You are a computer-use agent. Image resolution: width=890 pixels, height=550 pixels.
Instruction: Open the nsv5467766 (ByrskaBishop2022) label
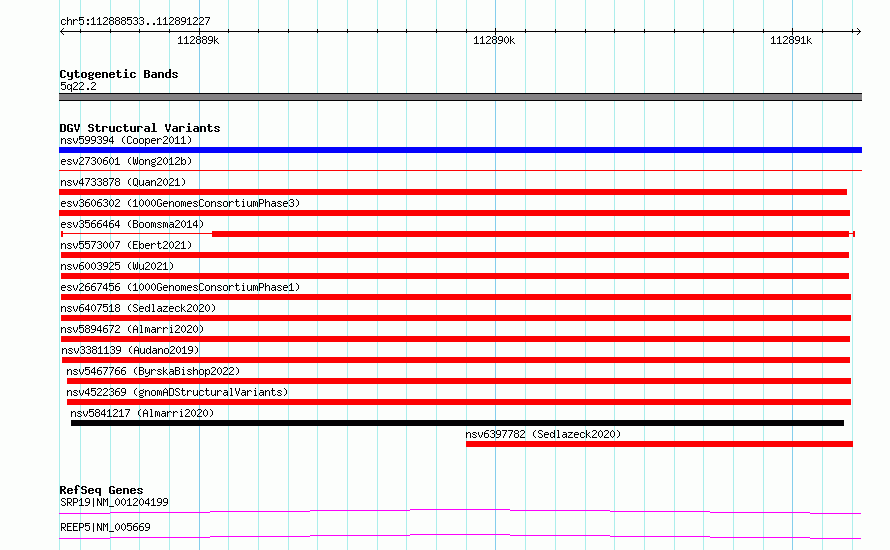point(153,371)
